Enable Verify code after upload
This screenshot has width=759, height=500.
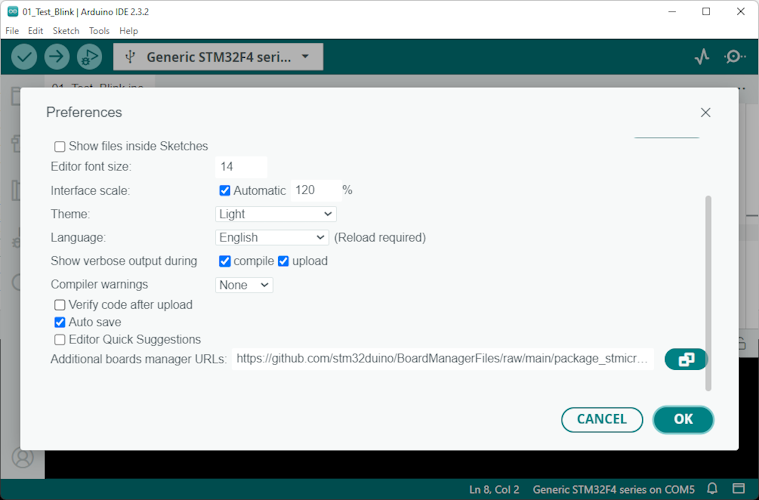[x=60, y=305]
